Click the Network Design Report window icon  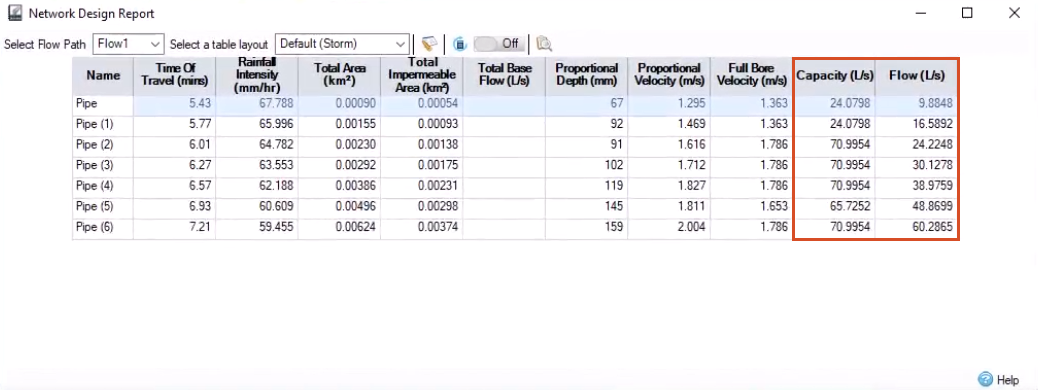click(x=14, y=13)
